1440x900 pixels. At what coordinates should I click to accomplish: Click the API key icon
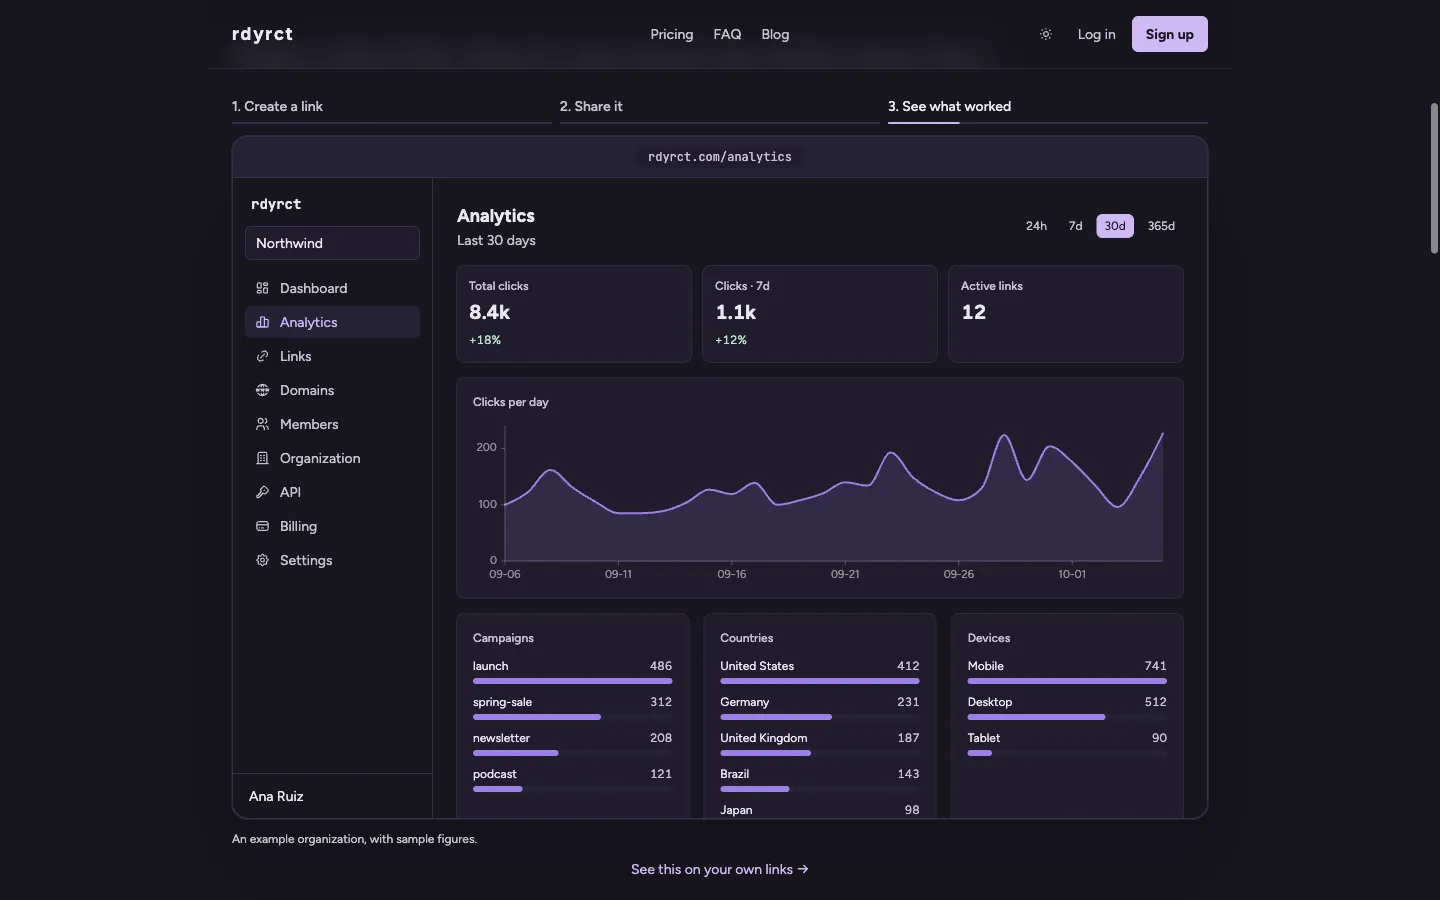(x=262, y=492)
